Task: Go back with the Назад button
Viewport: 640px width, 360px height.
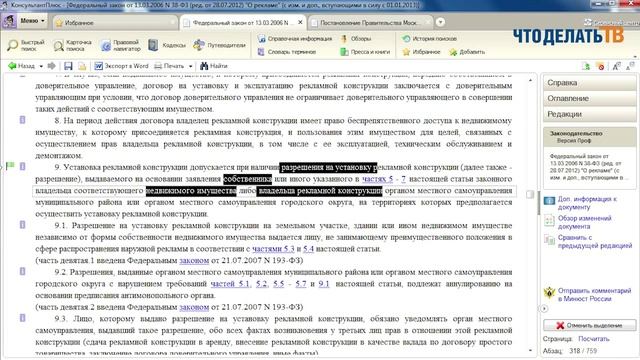Action: [x=22, y=66]
